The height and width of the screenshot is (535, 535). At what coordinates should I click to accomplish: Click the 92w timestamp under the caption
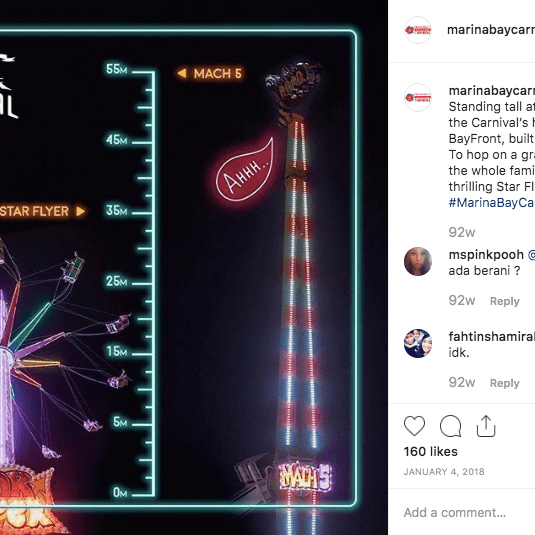(x=462, y=232)
